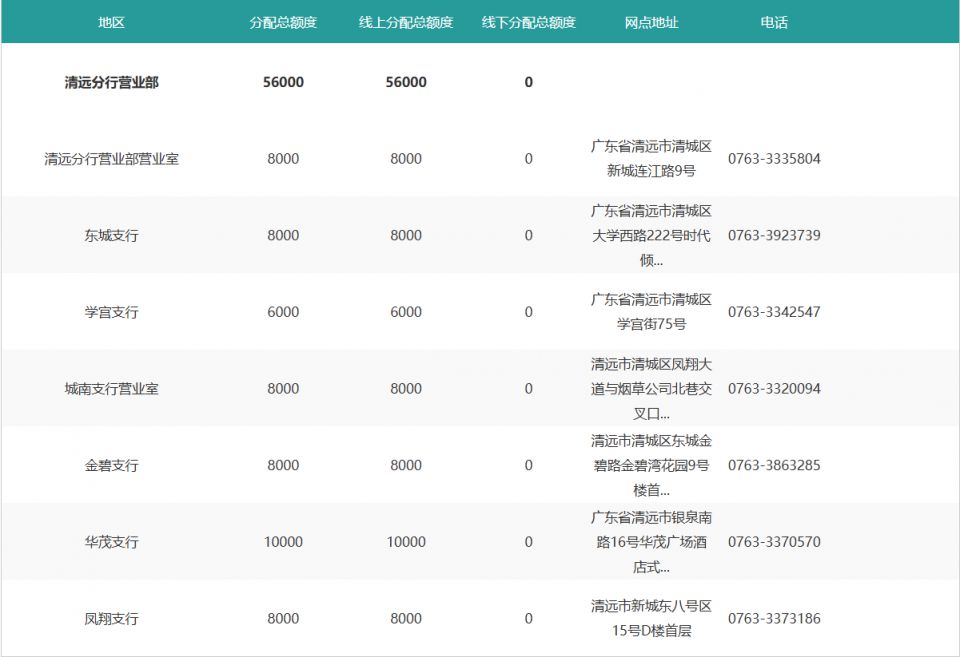This screenshot has height=657, width=960.
Task: Click phone number 0763-3373186
Action: [x=773, y=619]
